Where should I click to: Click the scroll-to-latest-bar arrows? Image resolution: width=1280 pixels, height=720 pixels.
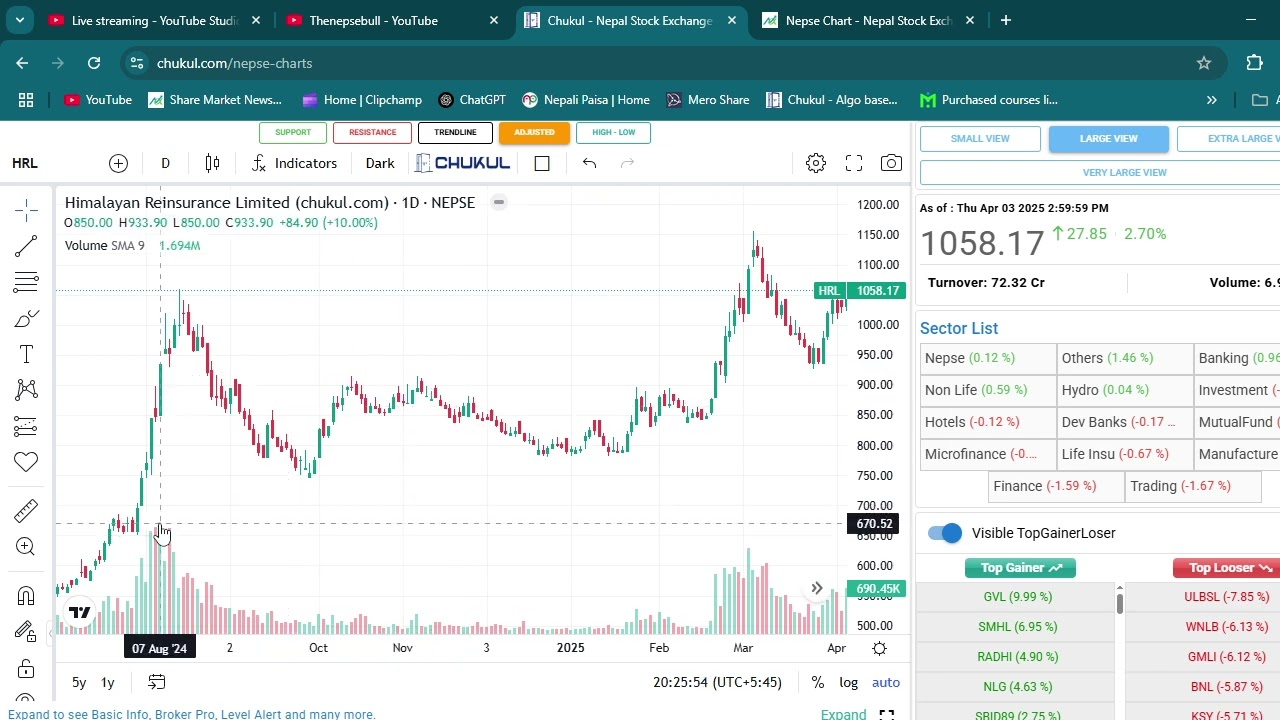click(817, 589)
